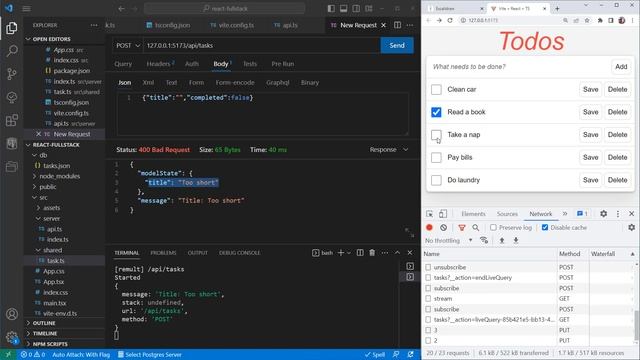Check the Pay bills checkbox

click(x=436, y=157)
